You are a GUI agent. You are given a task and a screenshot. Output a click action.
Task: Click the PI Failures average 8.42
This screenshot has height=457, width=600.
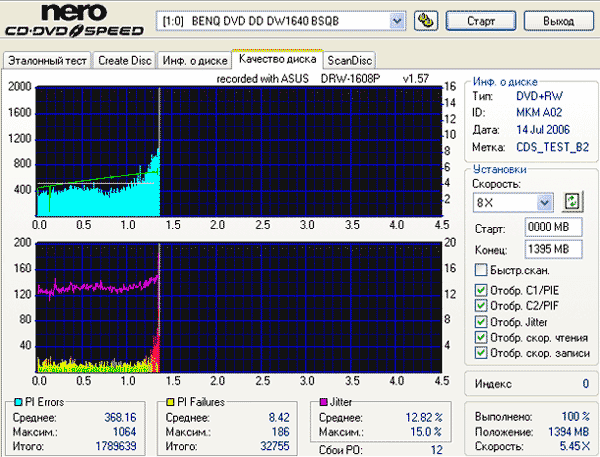[x=279, y=417]
